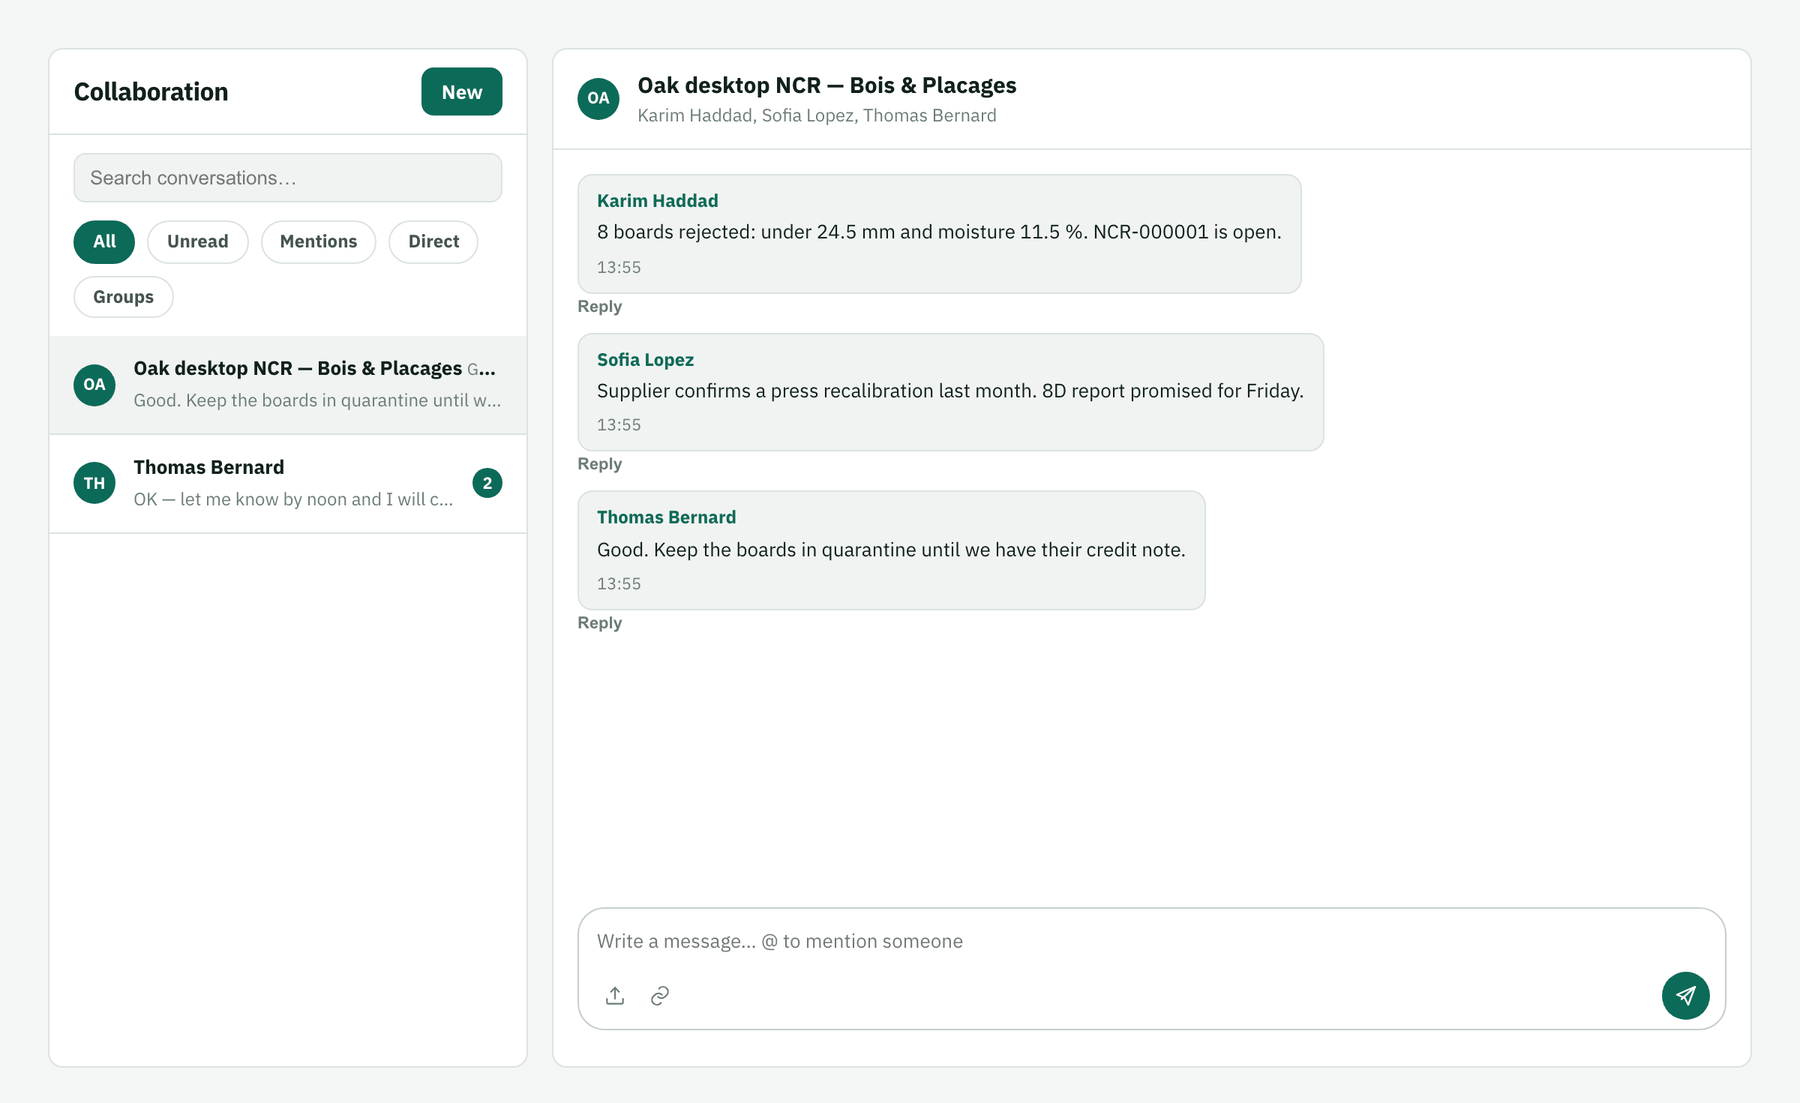Show only Mentions conversations
Image resolution: width=1800 pixels, height=1103 pixels.
click(x=318, y=242)
